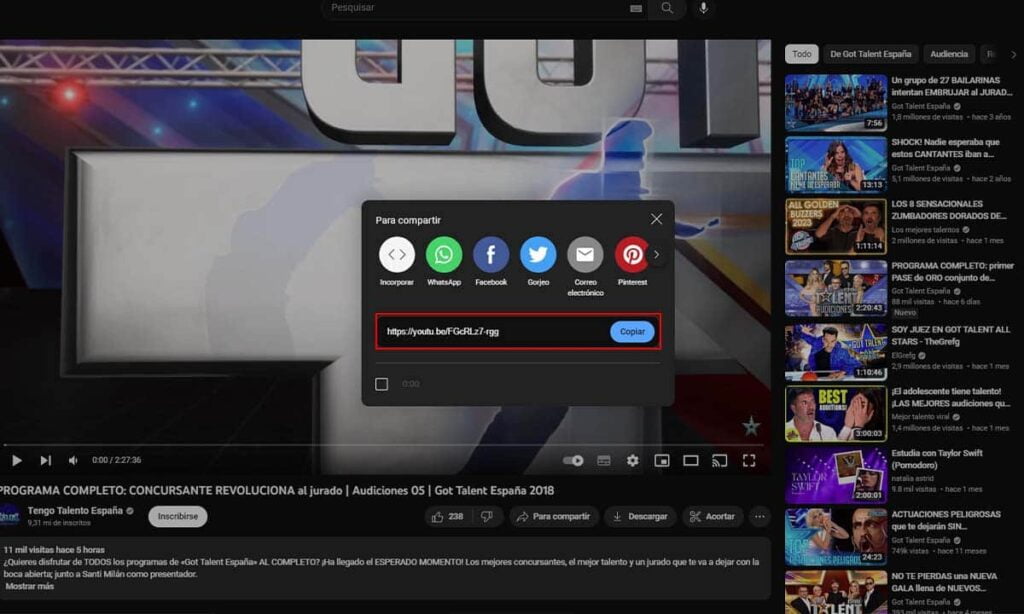Select De Got Talent España chip
The height and width of the screenshot is (614, 1024).
pos(870,54)
